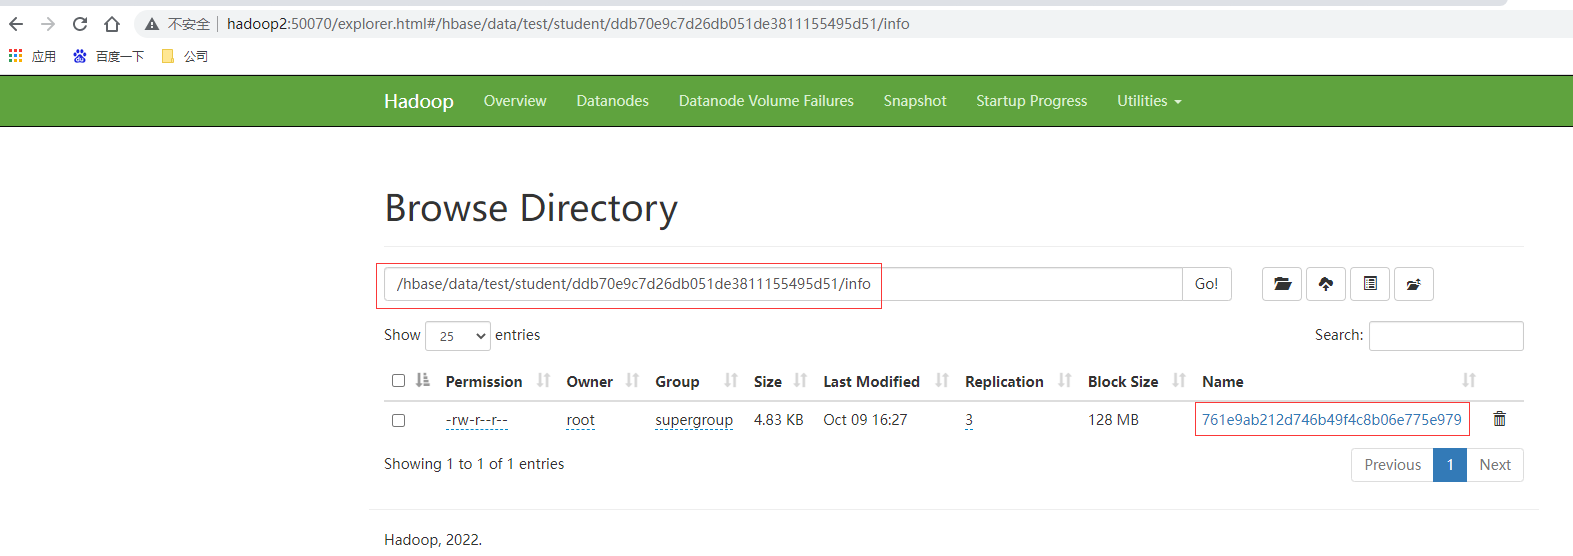Click the 128 MB block size cell
Screen dimensions: 1573x556
tap(1114, 420)
